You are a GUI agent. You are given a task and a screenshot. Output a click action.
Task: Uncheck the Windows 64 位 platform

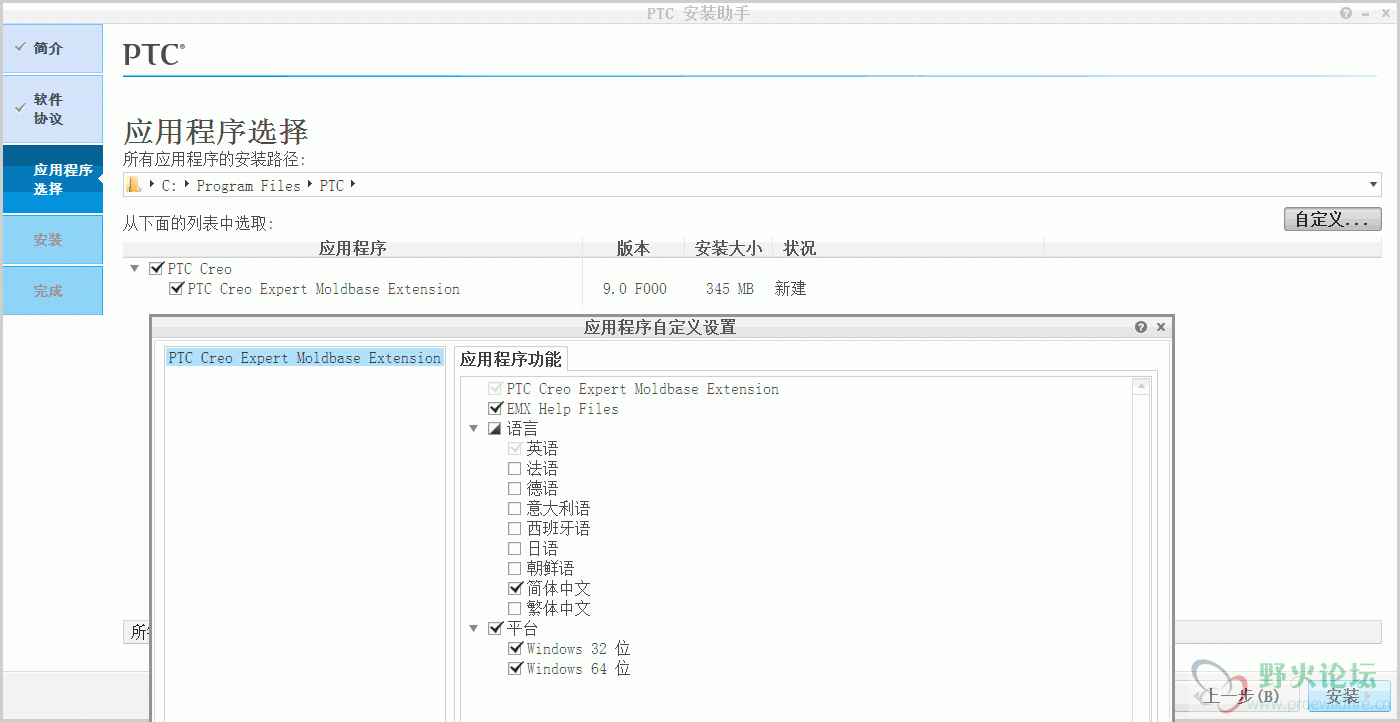tap(515, 669)
